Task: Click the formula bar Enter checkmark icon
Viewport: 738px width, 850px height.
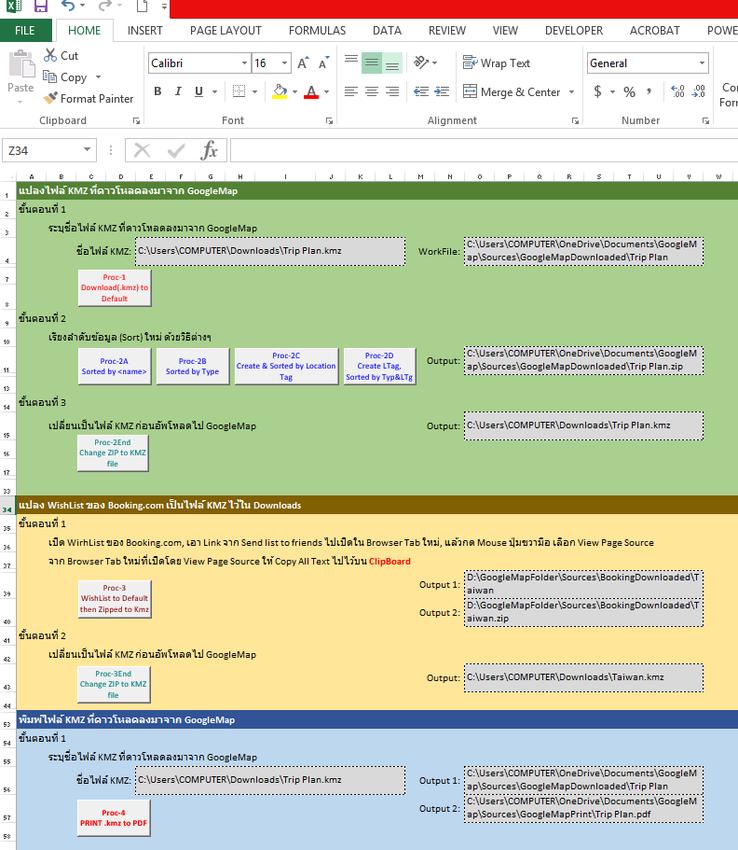Action: click(x=176, y=150)
